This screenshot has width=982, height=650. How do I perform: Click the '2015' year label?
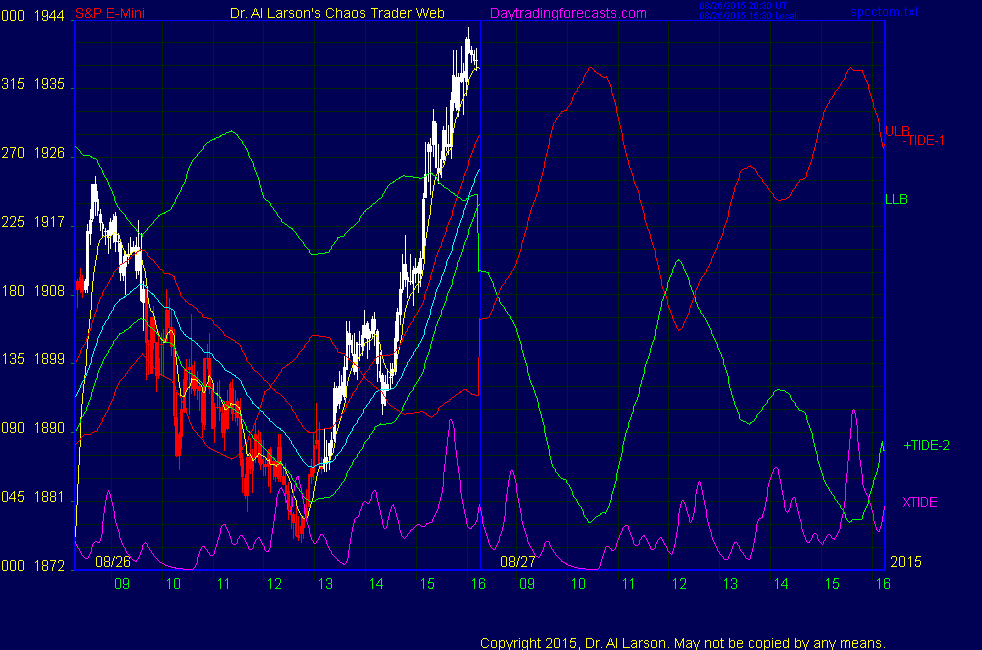pyautogui.click(x=906, y=562)
